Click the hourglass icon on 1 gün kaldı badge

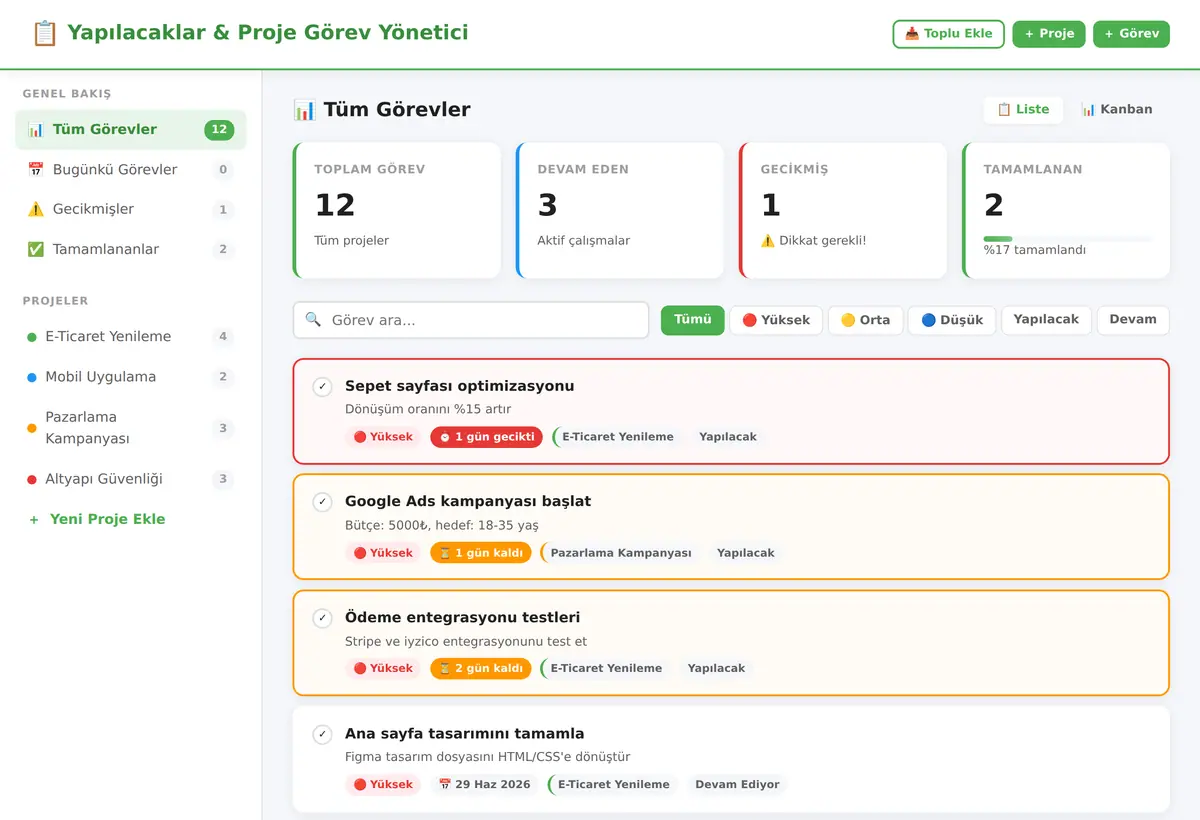[445, 553]
